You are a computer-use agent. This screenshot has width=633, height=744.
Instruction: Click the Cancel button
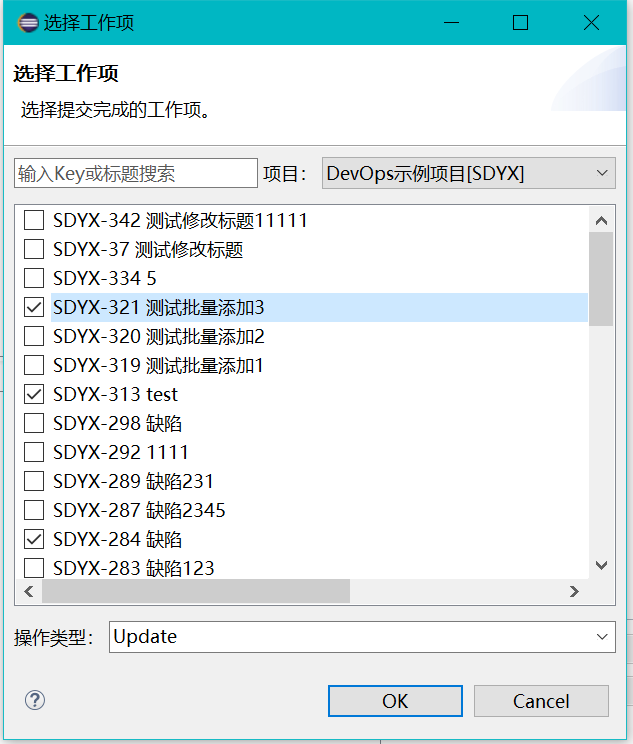click(x=541, y=701)
